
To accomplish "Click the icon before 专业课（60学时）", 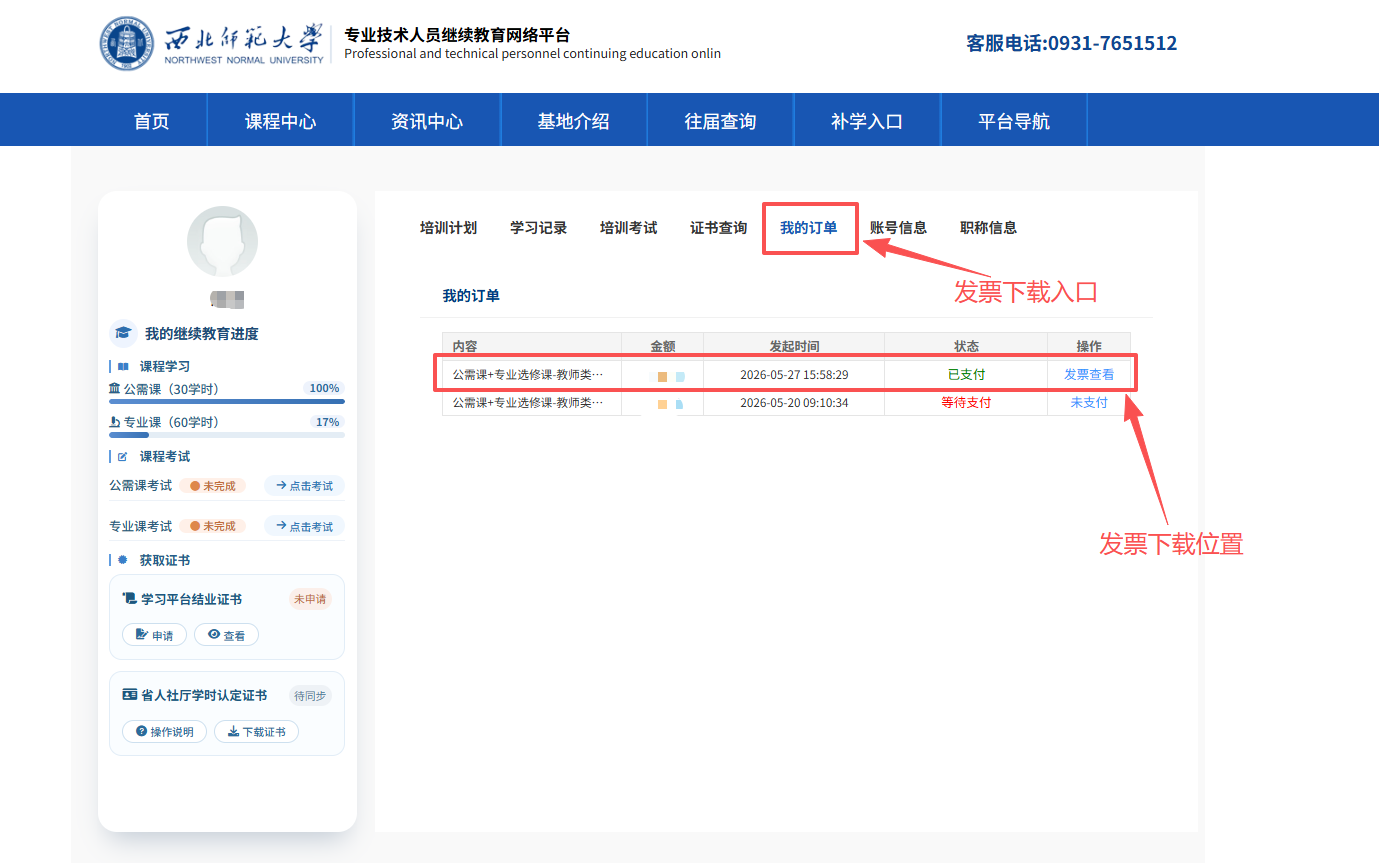I will [115, 422].
